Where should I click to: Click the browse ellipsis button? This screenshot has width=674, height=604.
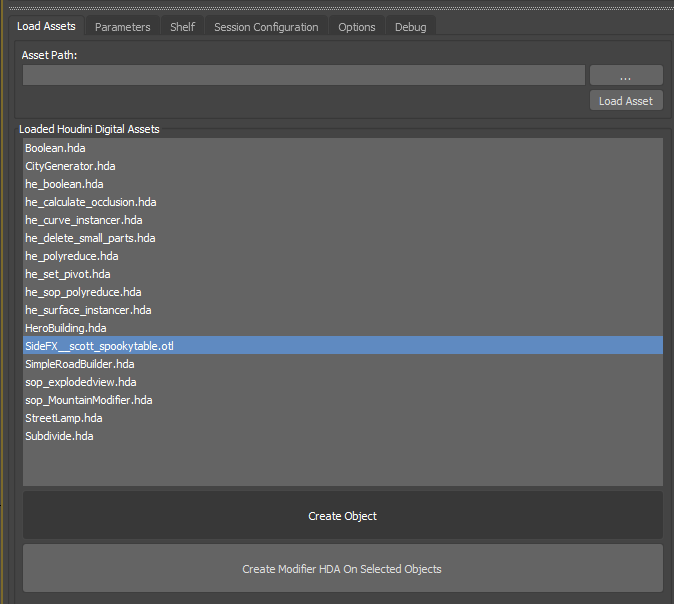click(625, 76)
